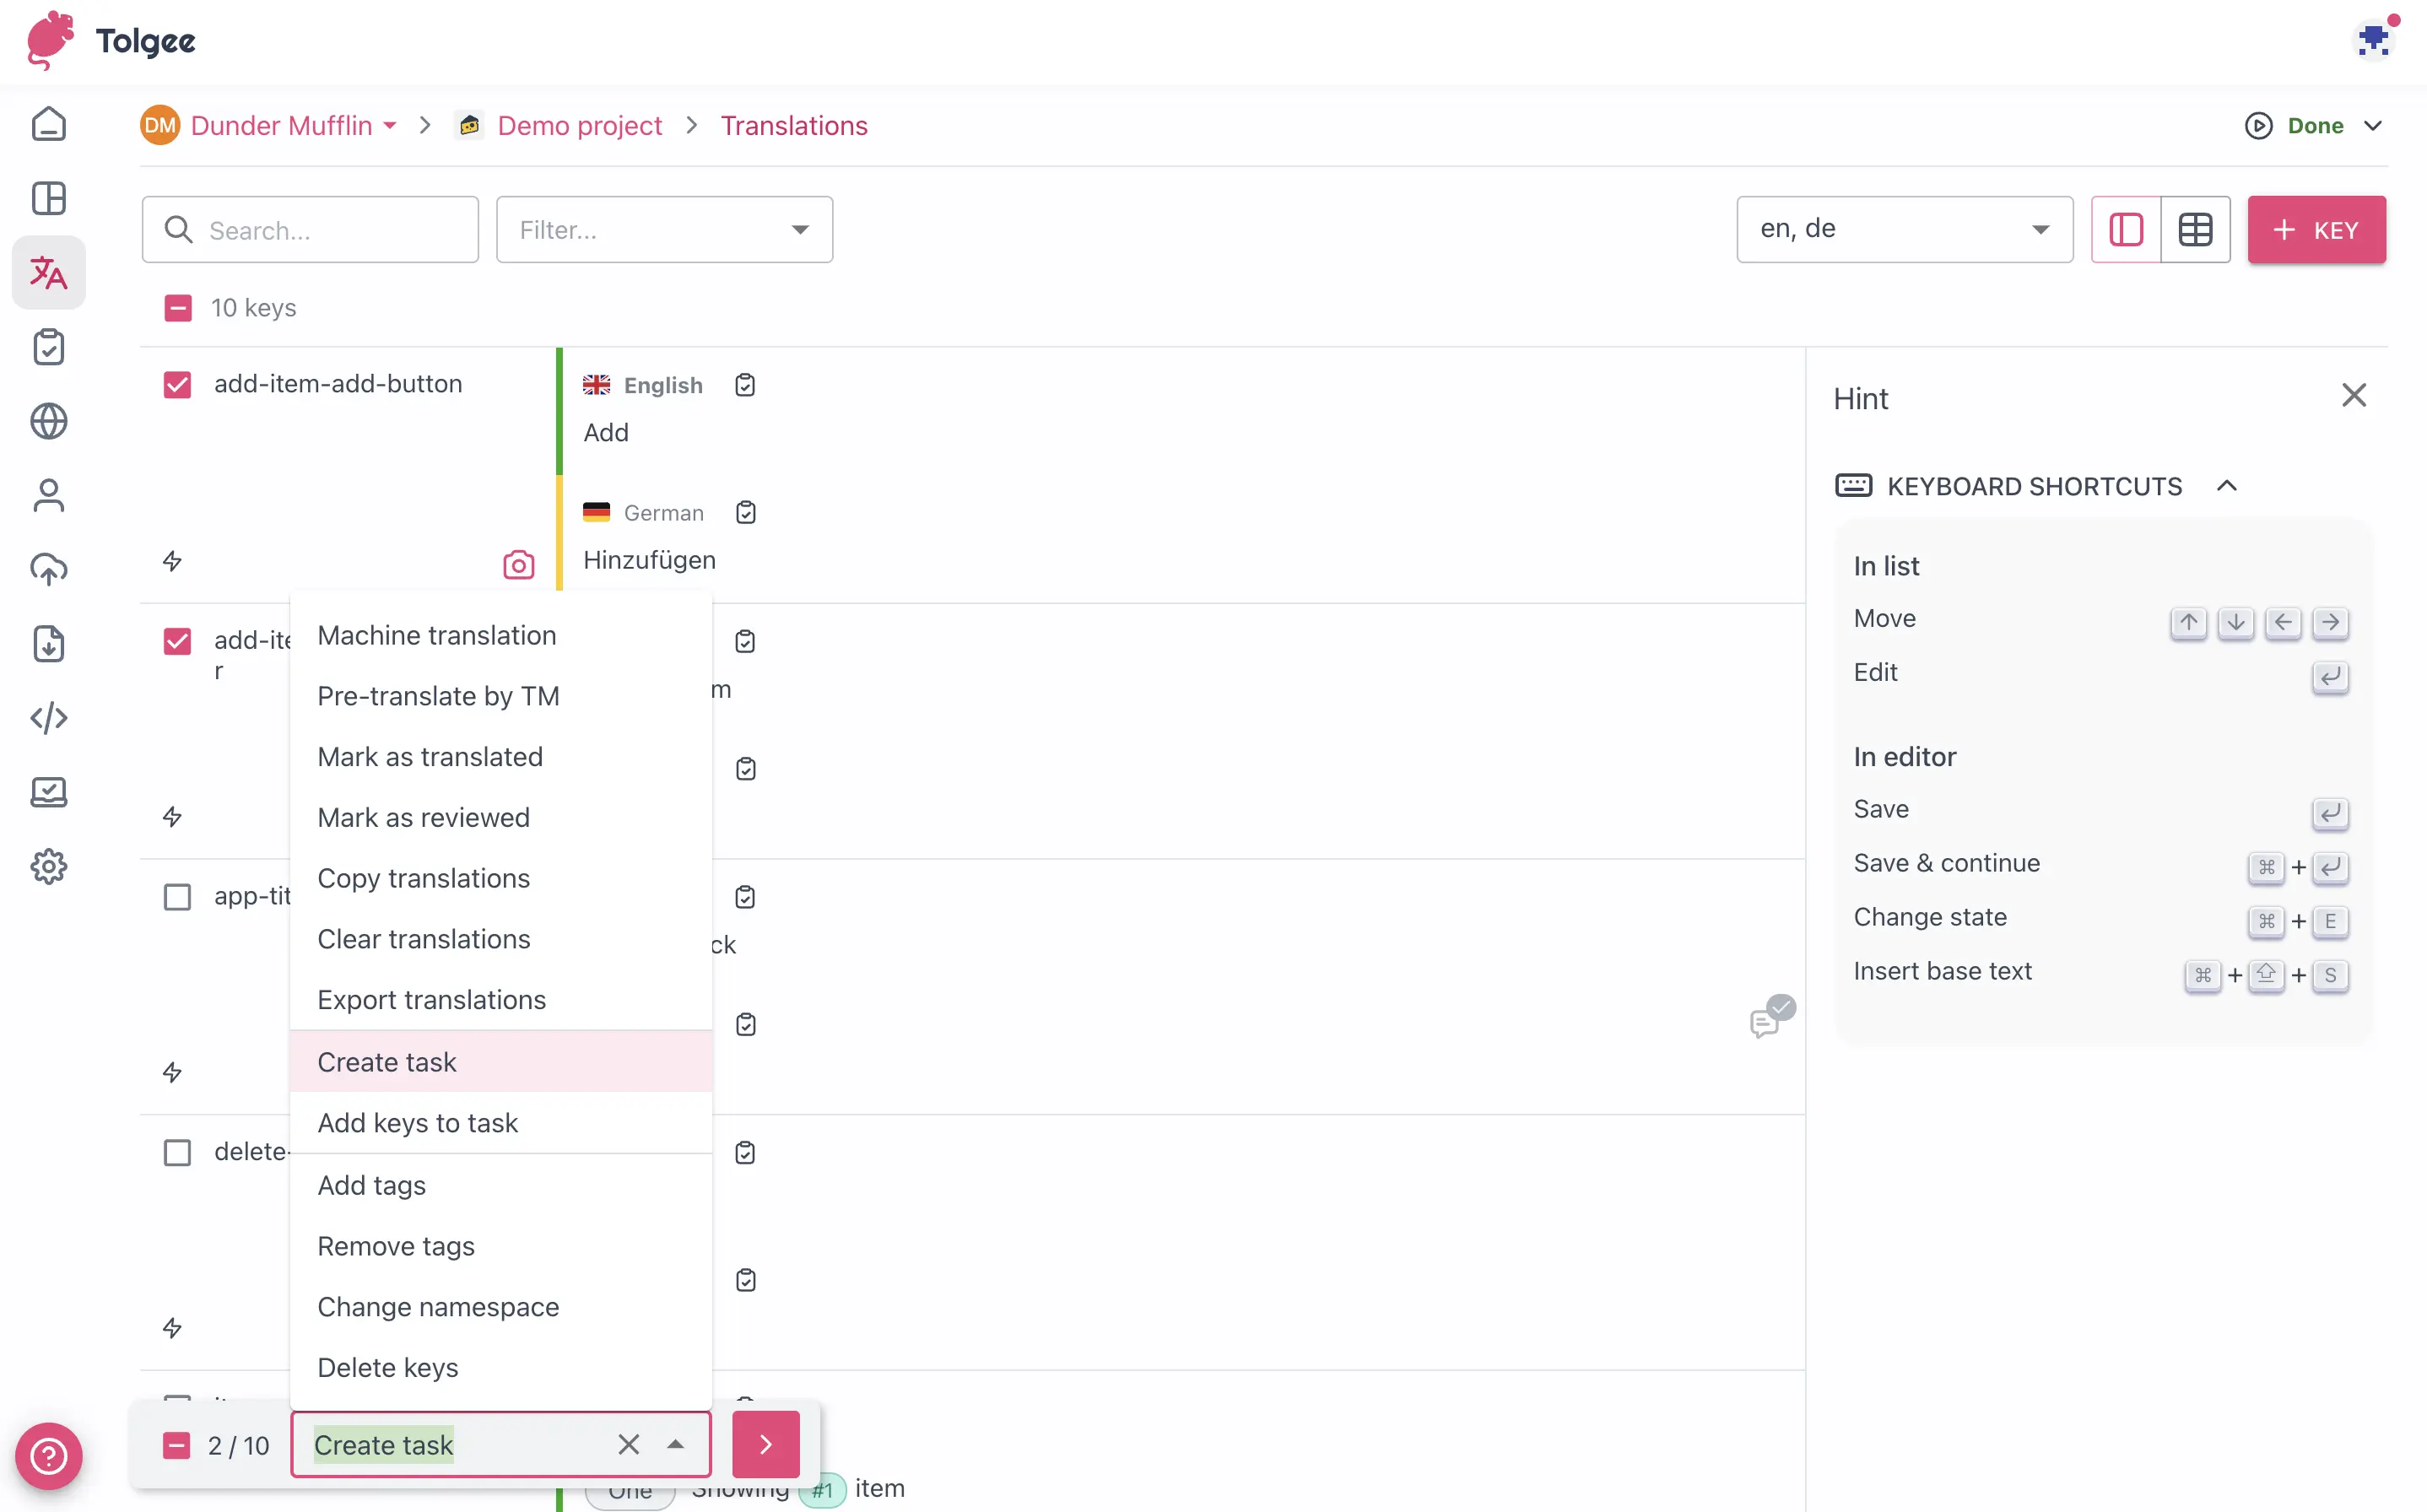The image size is (2427, 1512).
Task: Toggle checkbox for add-item-add-button key
Action: [176, 383]
